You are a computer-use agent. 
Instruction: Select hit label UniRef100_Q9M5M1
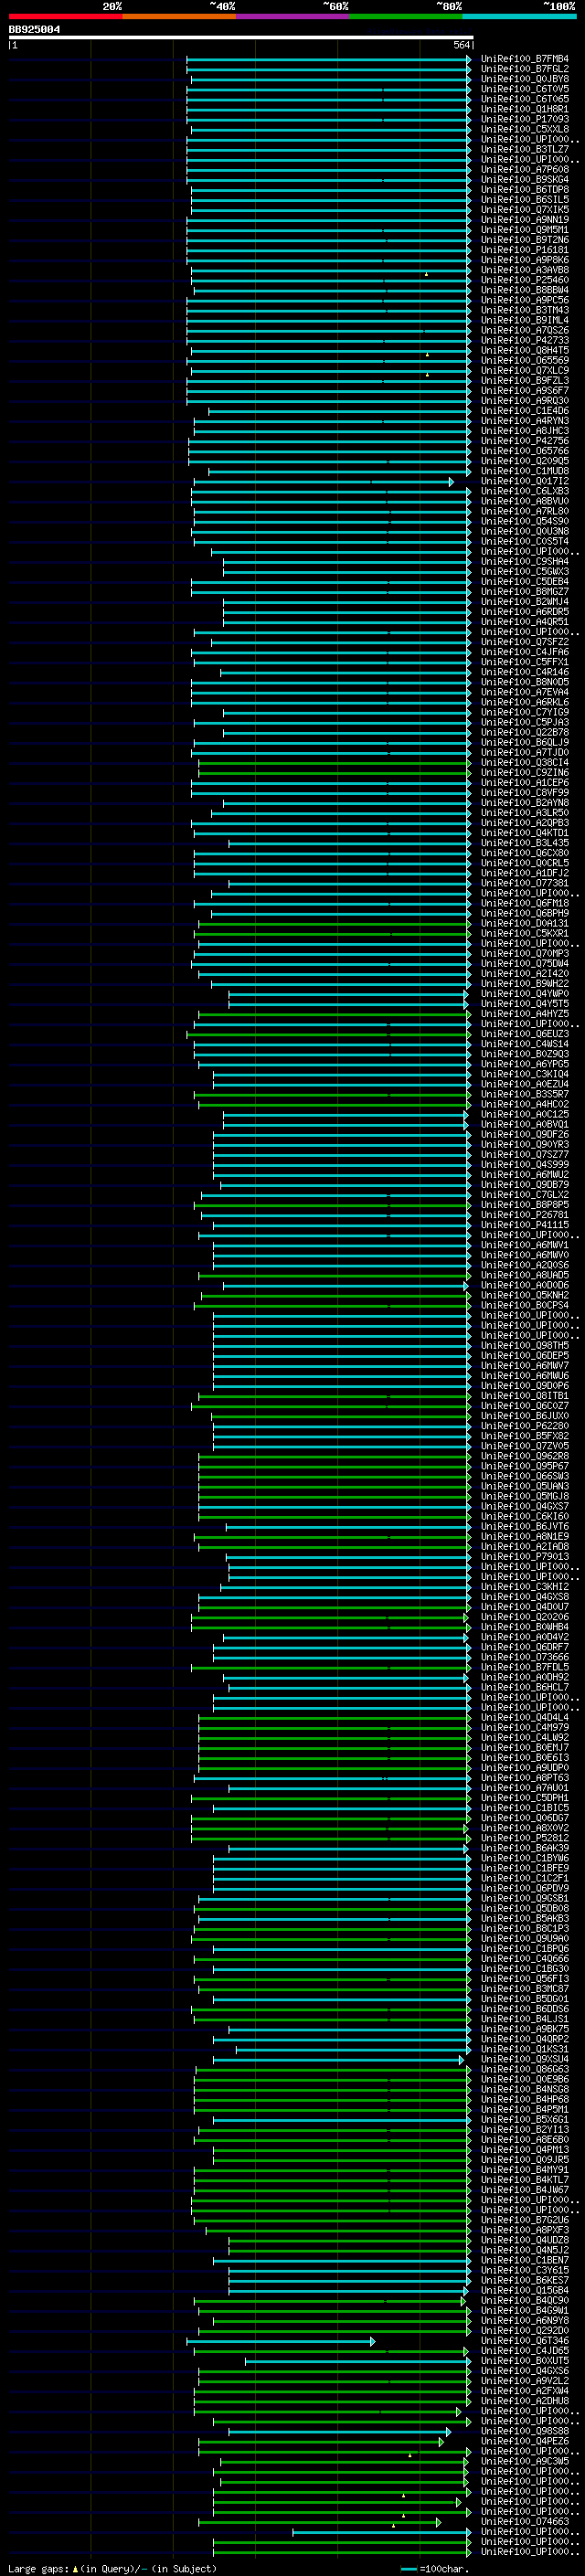point(525,230)
